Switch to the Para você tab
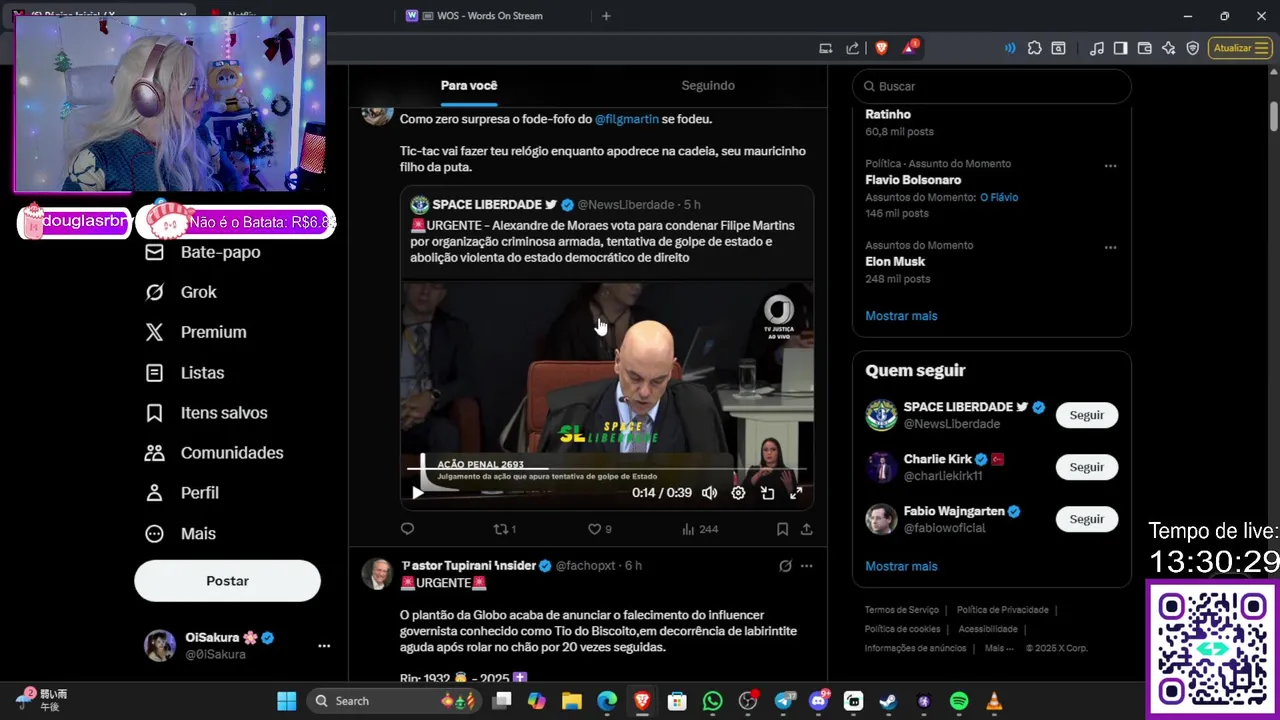This screenshot has width=1280, height=720. [x=469, y=85]
